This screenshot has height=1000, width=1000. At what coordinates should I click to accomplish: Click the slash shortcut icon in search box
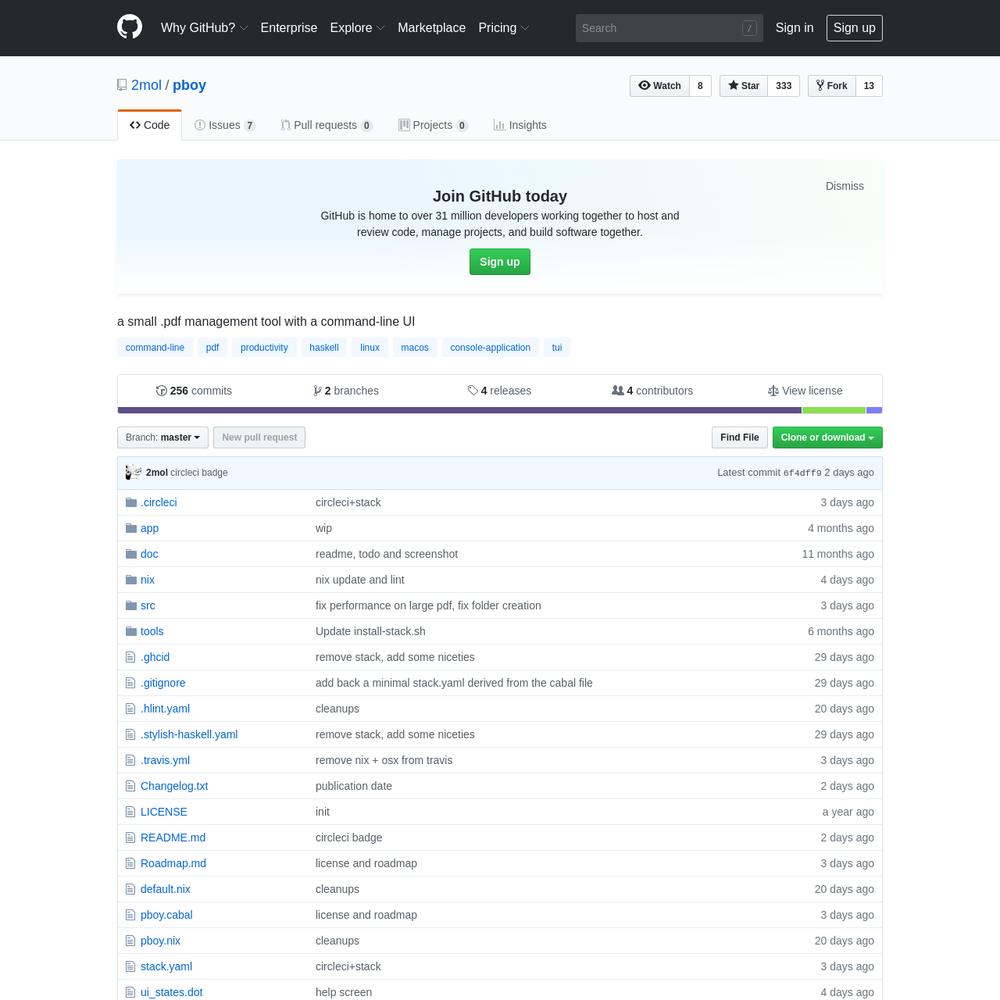coord(749,28)
